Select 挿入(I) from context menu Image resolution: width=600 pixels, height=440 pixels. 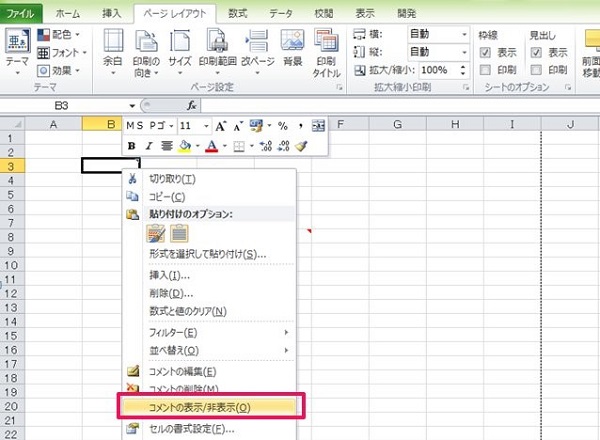click(x=209, y=275)
